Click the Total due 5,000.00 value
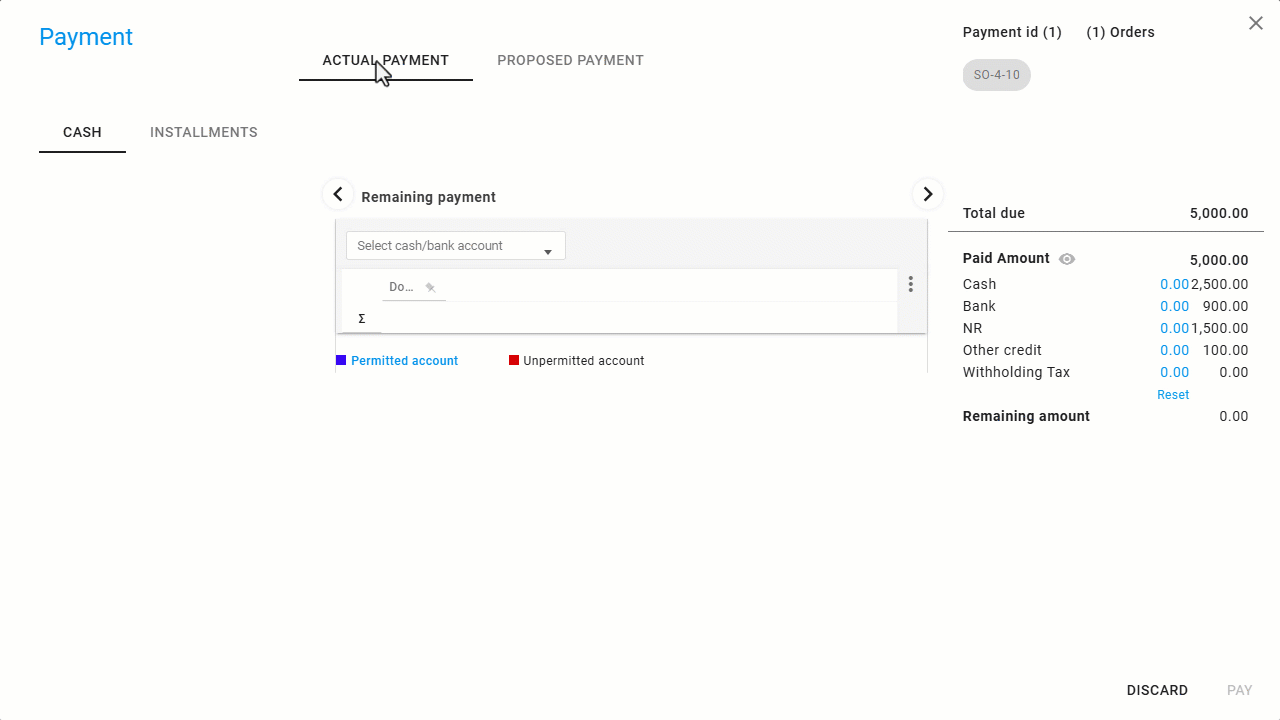Image resolution: width=1280 pixels, height=720 pixels. point(1219,213)
